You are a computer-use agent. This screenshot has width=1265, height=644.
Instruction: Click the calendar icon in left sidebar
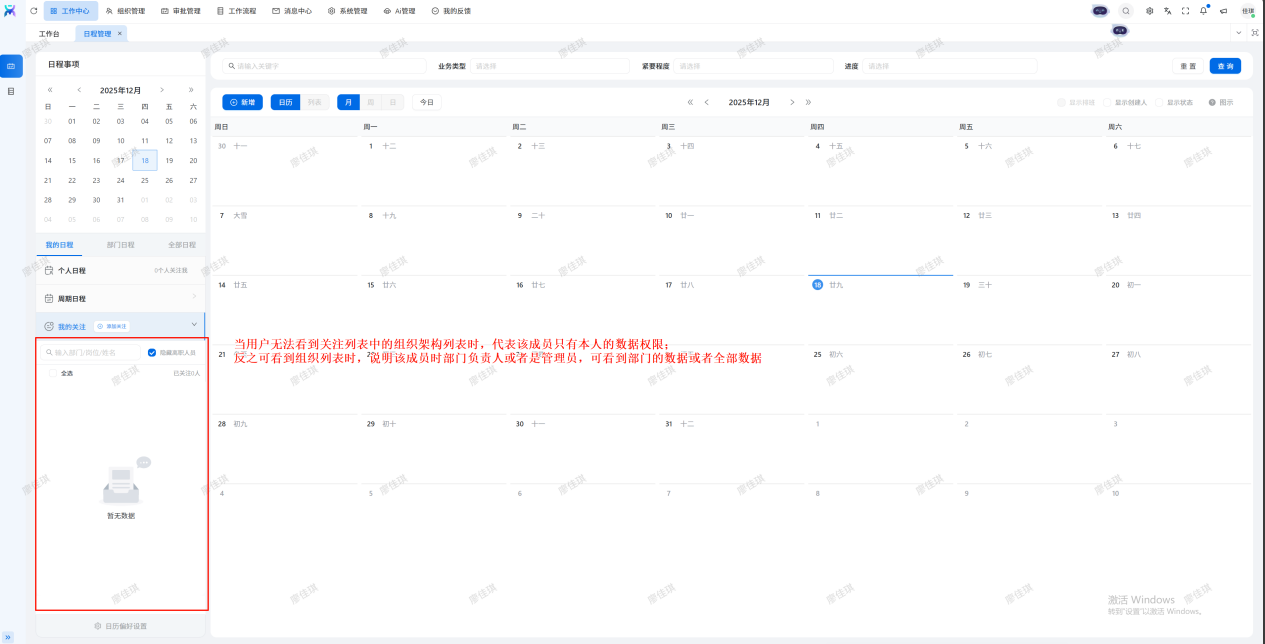[11, 66]
